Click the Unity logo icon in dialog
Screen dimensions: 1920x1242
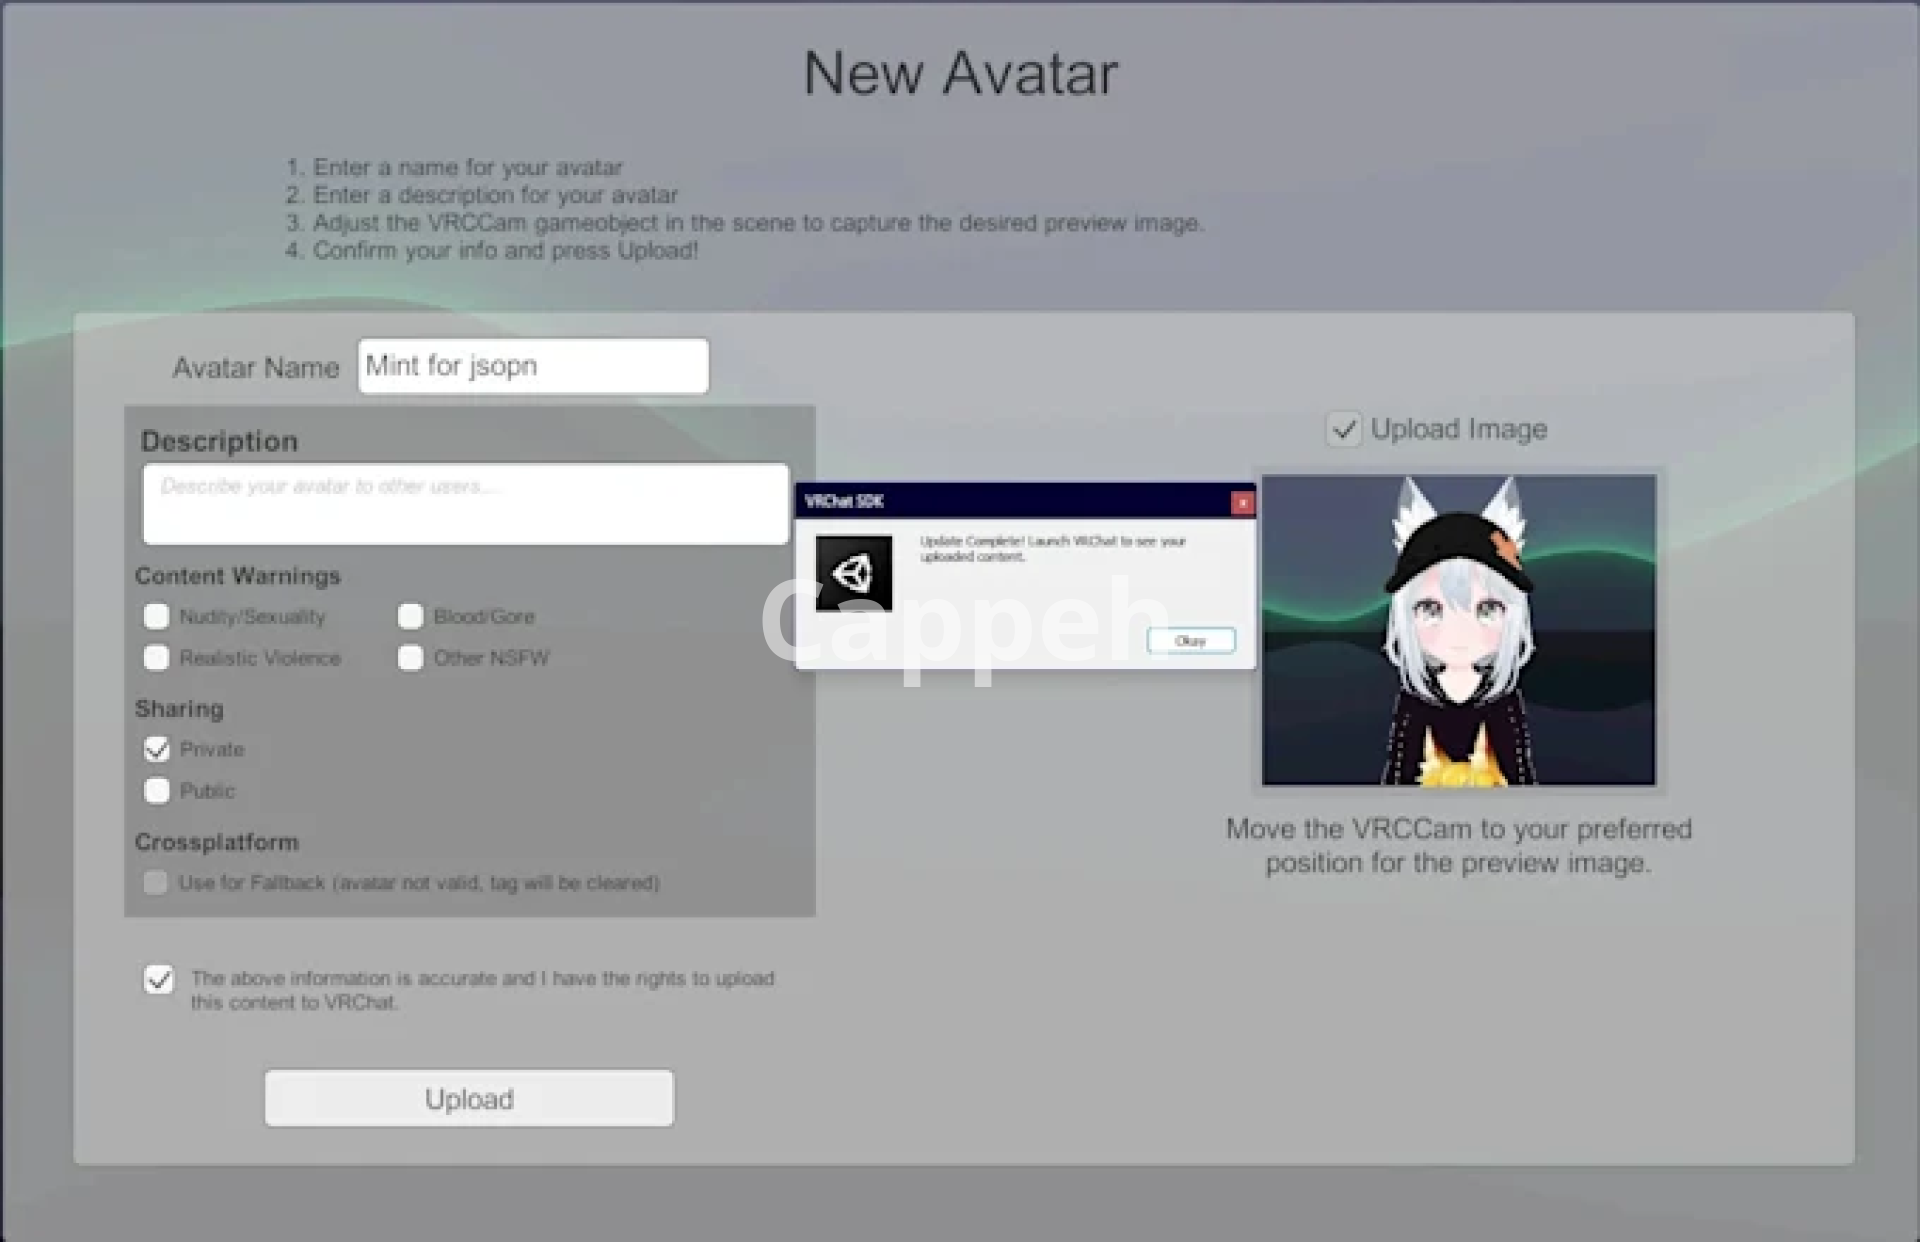[x=853, y=573]
